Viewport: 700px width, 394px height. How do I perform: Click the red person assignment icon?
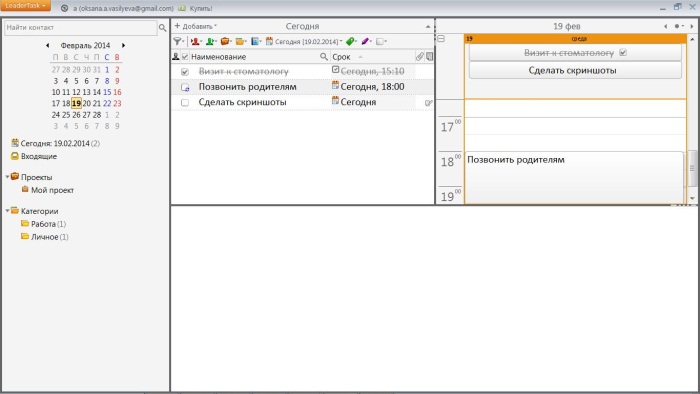pos(196,41)
